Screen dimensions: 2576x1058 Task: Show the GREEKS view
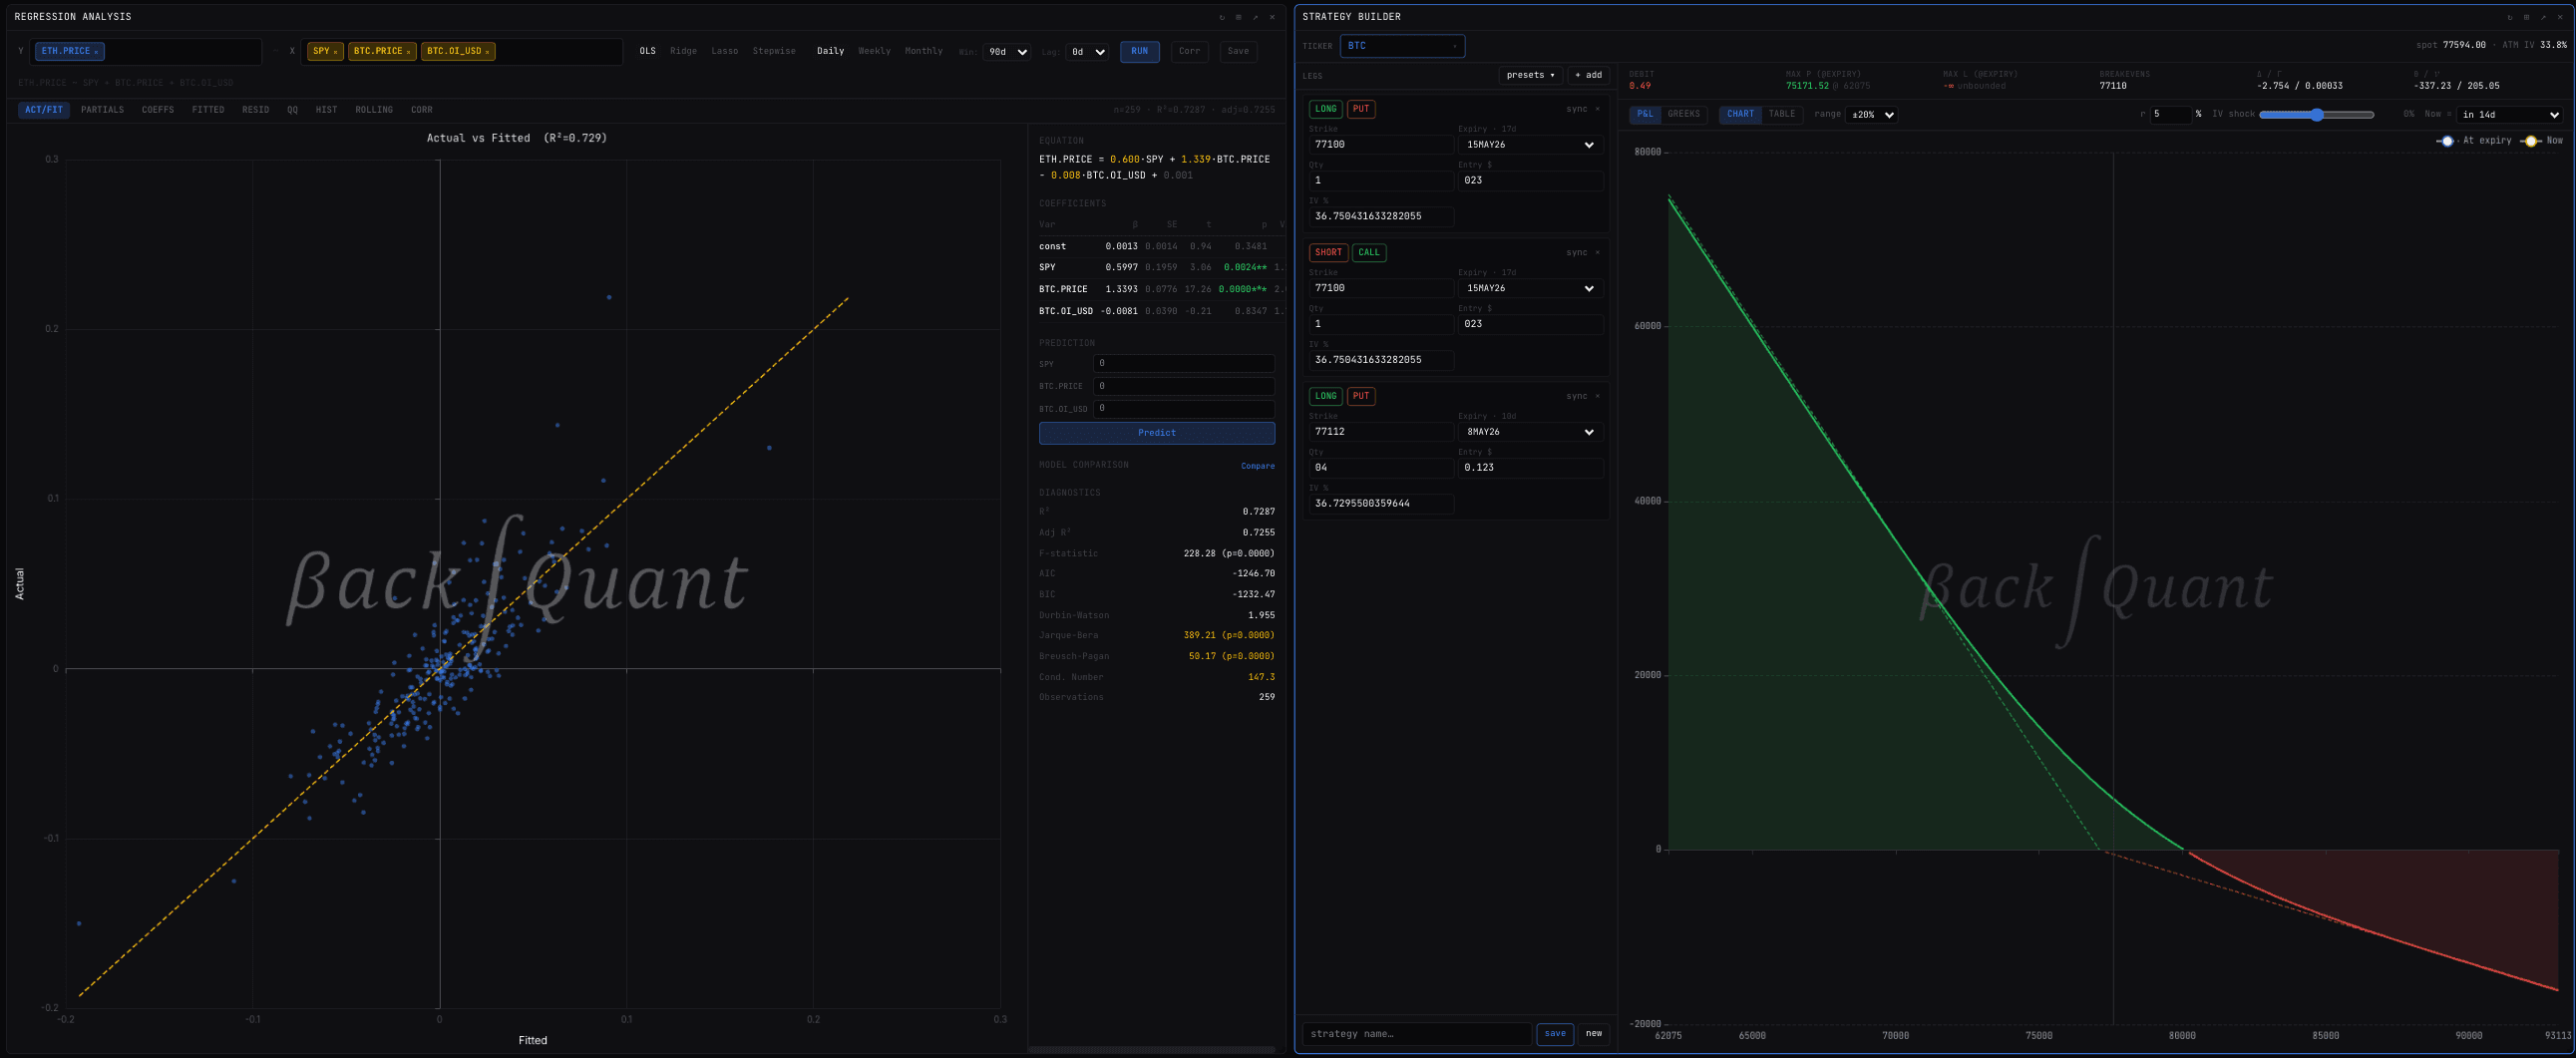[x=1684, y=114]
